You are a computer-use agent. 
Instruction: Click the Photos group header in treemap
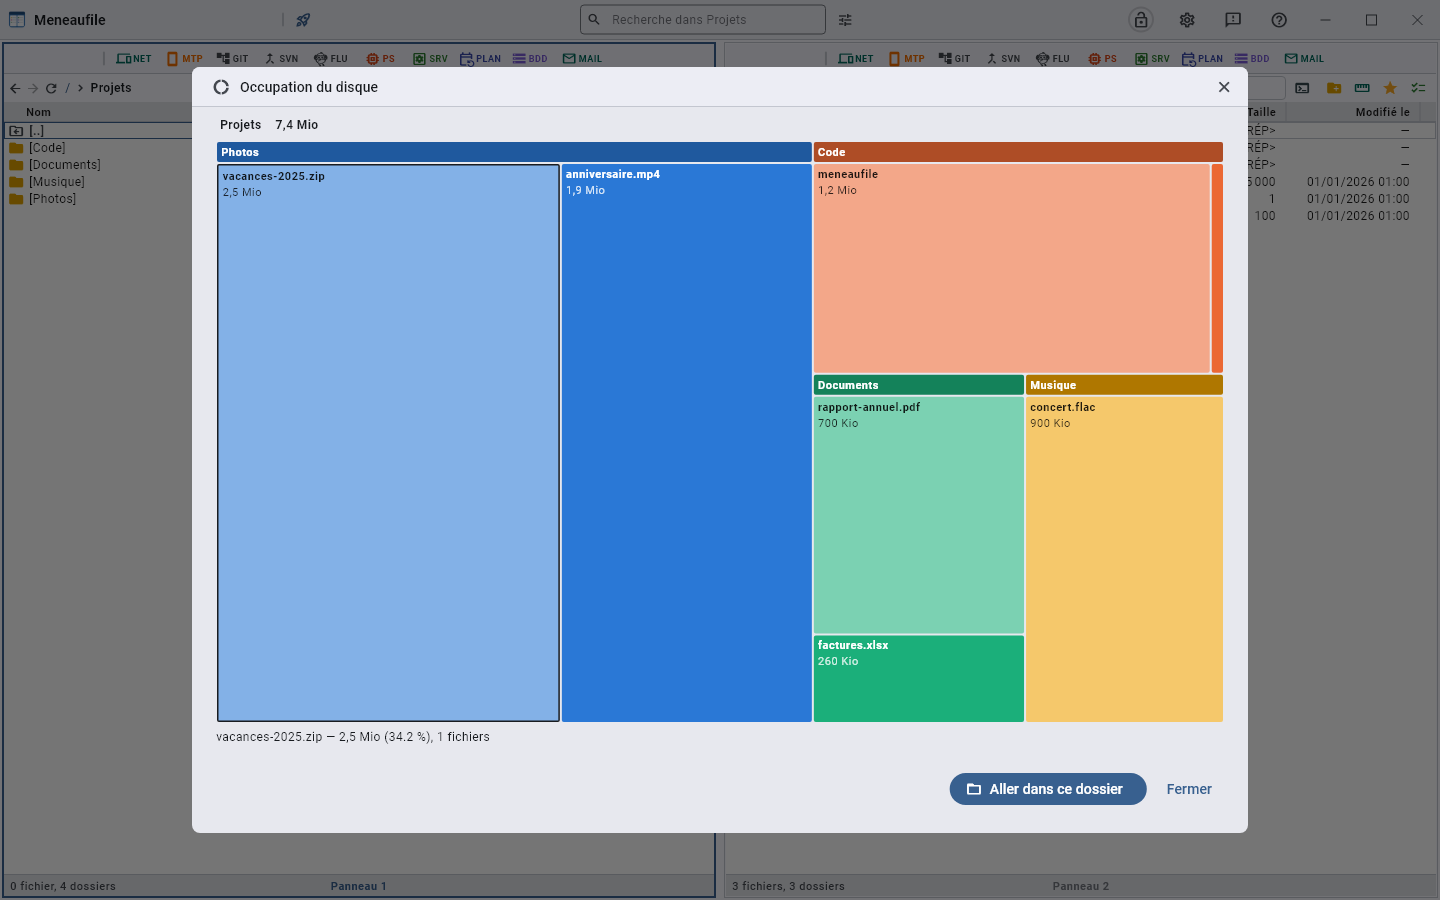tap(514, 152)
